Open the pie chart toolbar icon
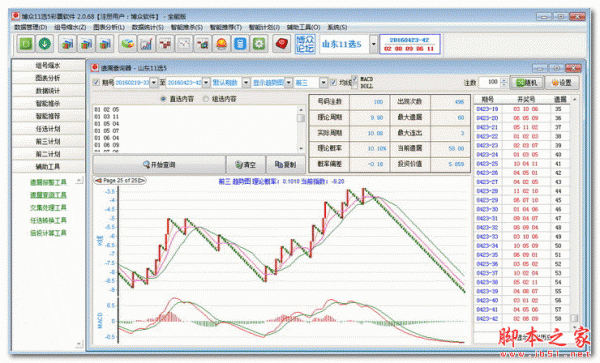The width and height of the screenshot is (600, 363). pyautogui.click(x=128, y=44)
